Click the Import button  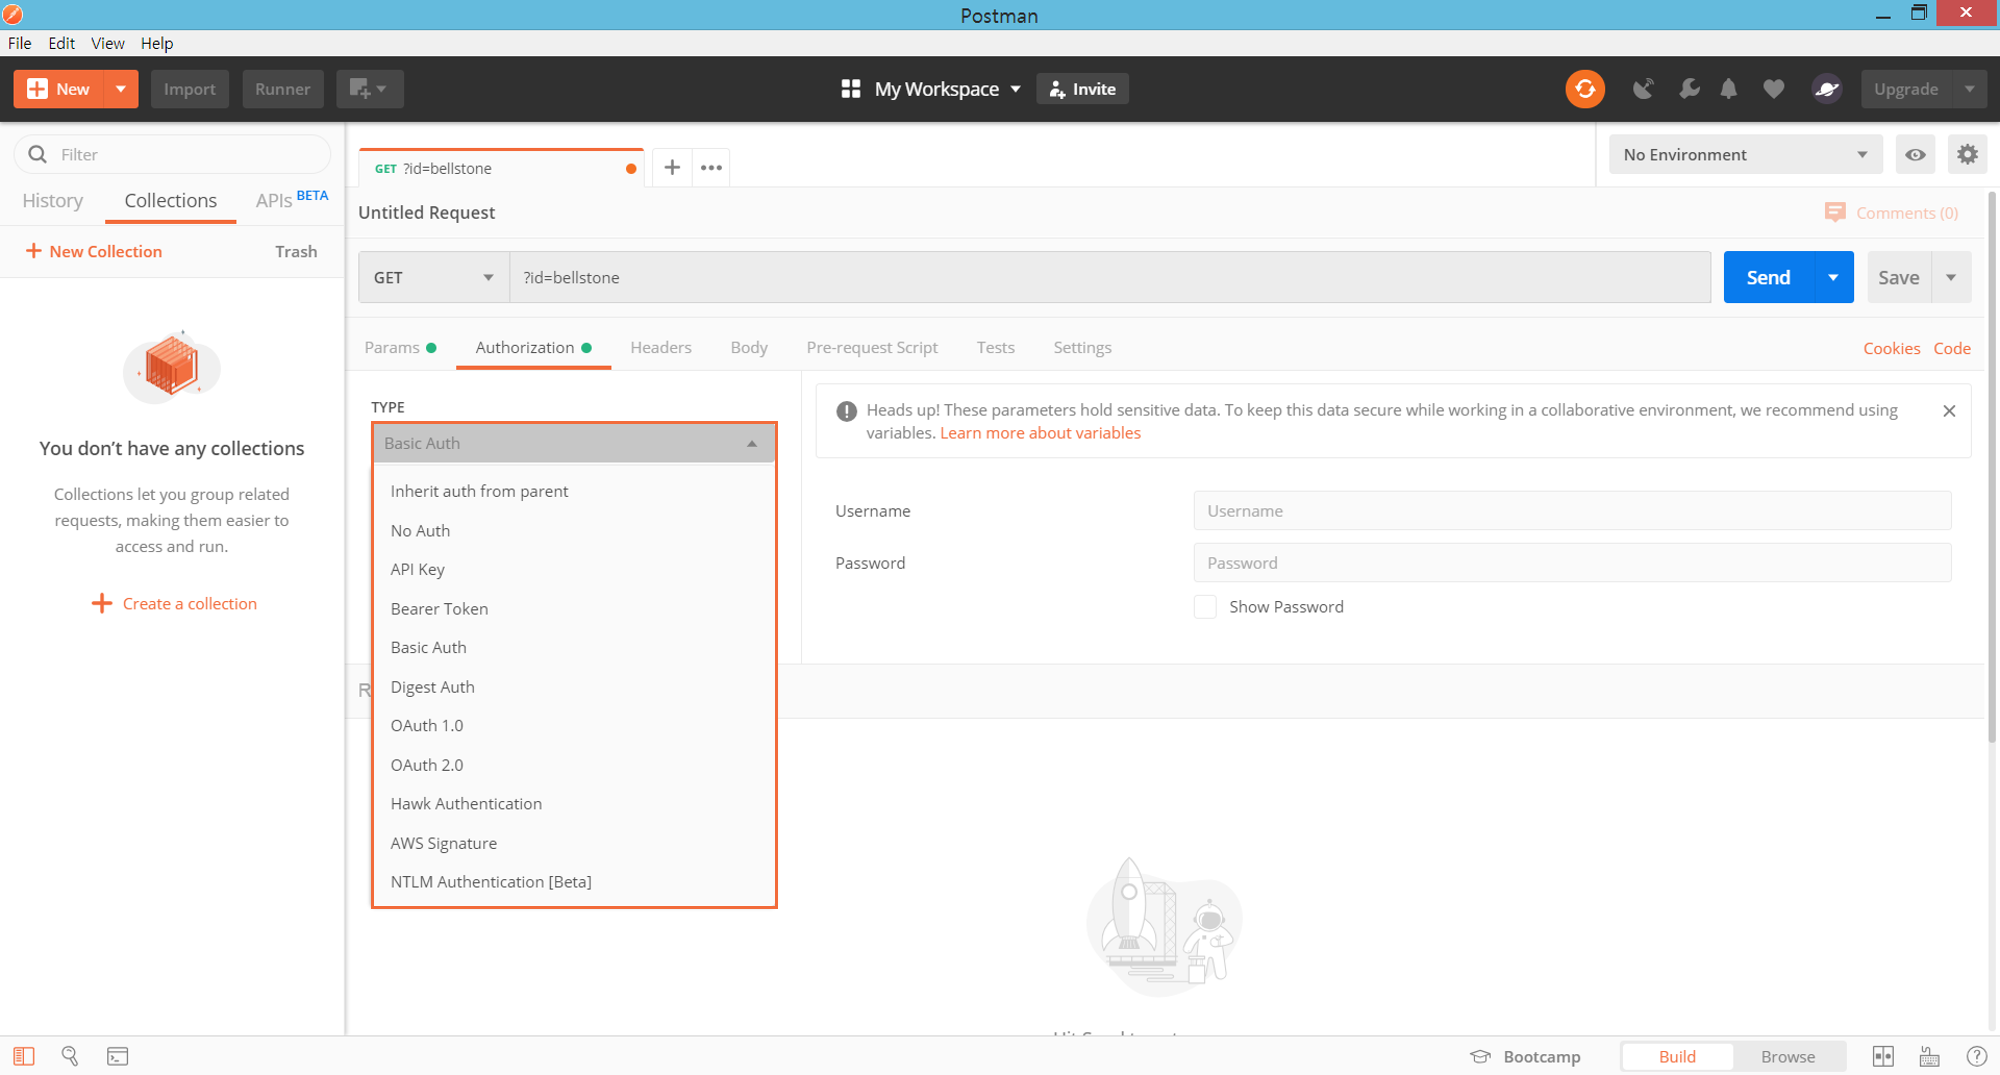coord(189,89)
